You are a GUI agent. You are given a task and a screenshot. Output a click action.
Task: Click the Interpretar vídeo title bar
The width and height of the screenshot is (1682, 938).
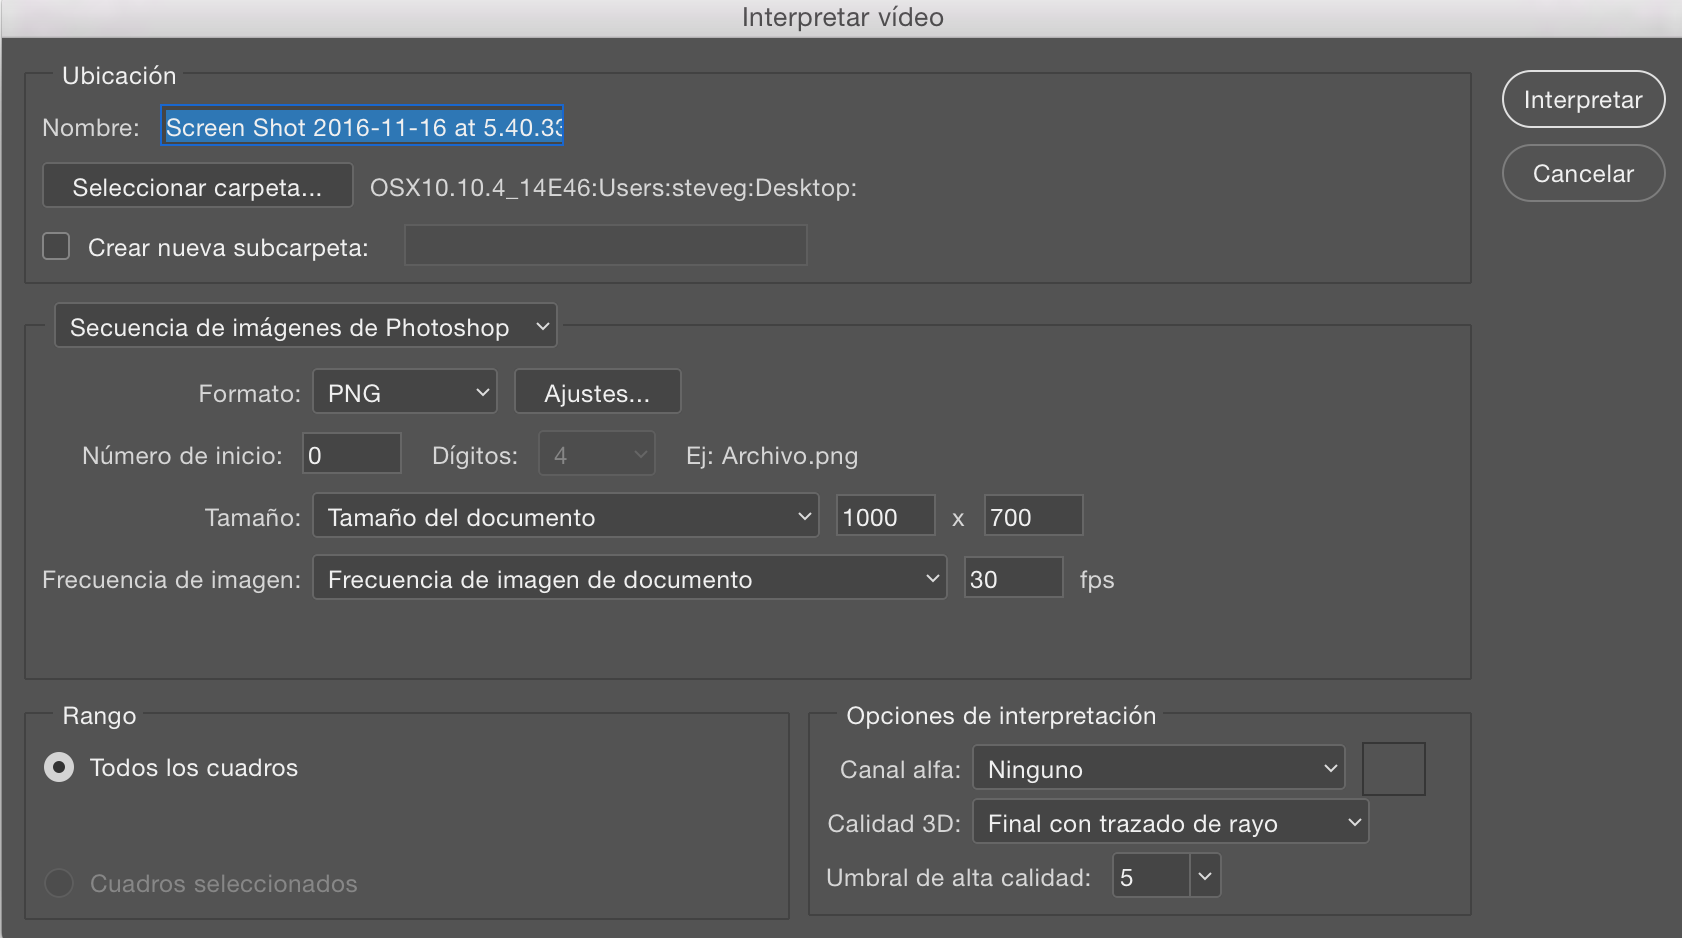[x=842, y=17]
